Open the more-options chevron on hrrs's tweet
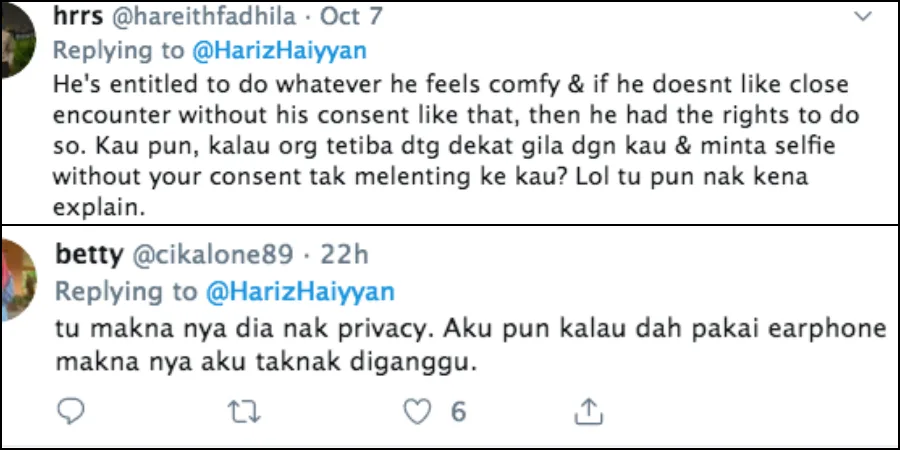Image resolution: width=900 pixels, height=450 pixels. pyautogui.click(x=863, y=17)
